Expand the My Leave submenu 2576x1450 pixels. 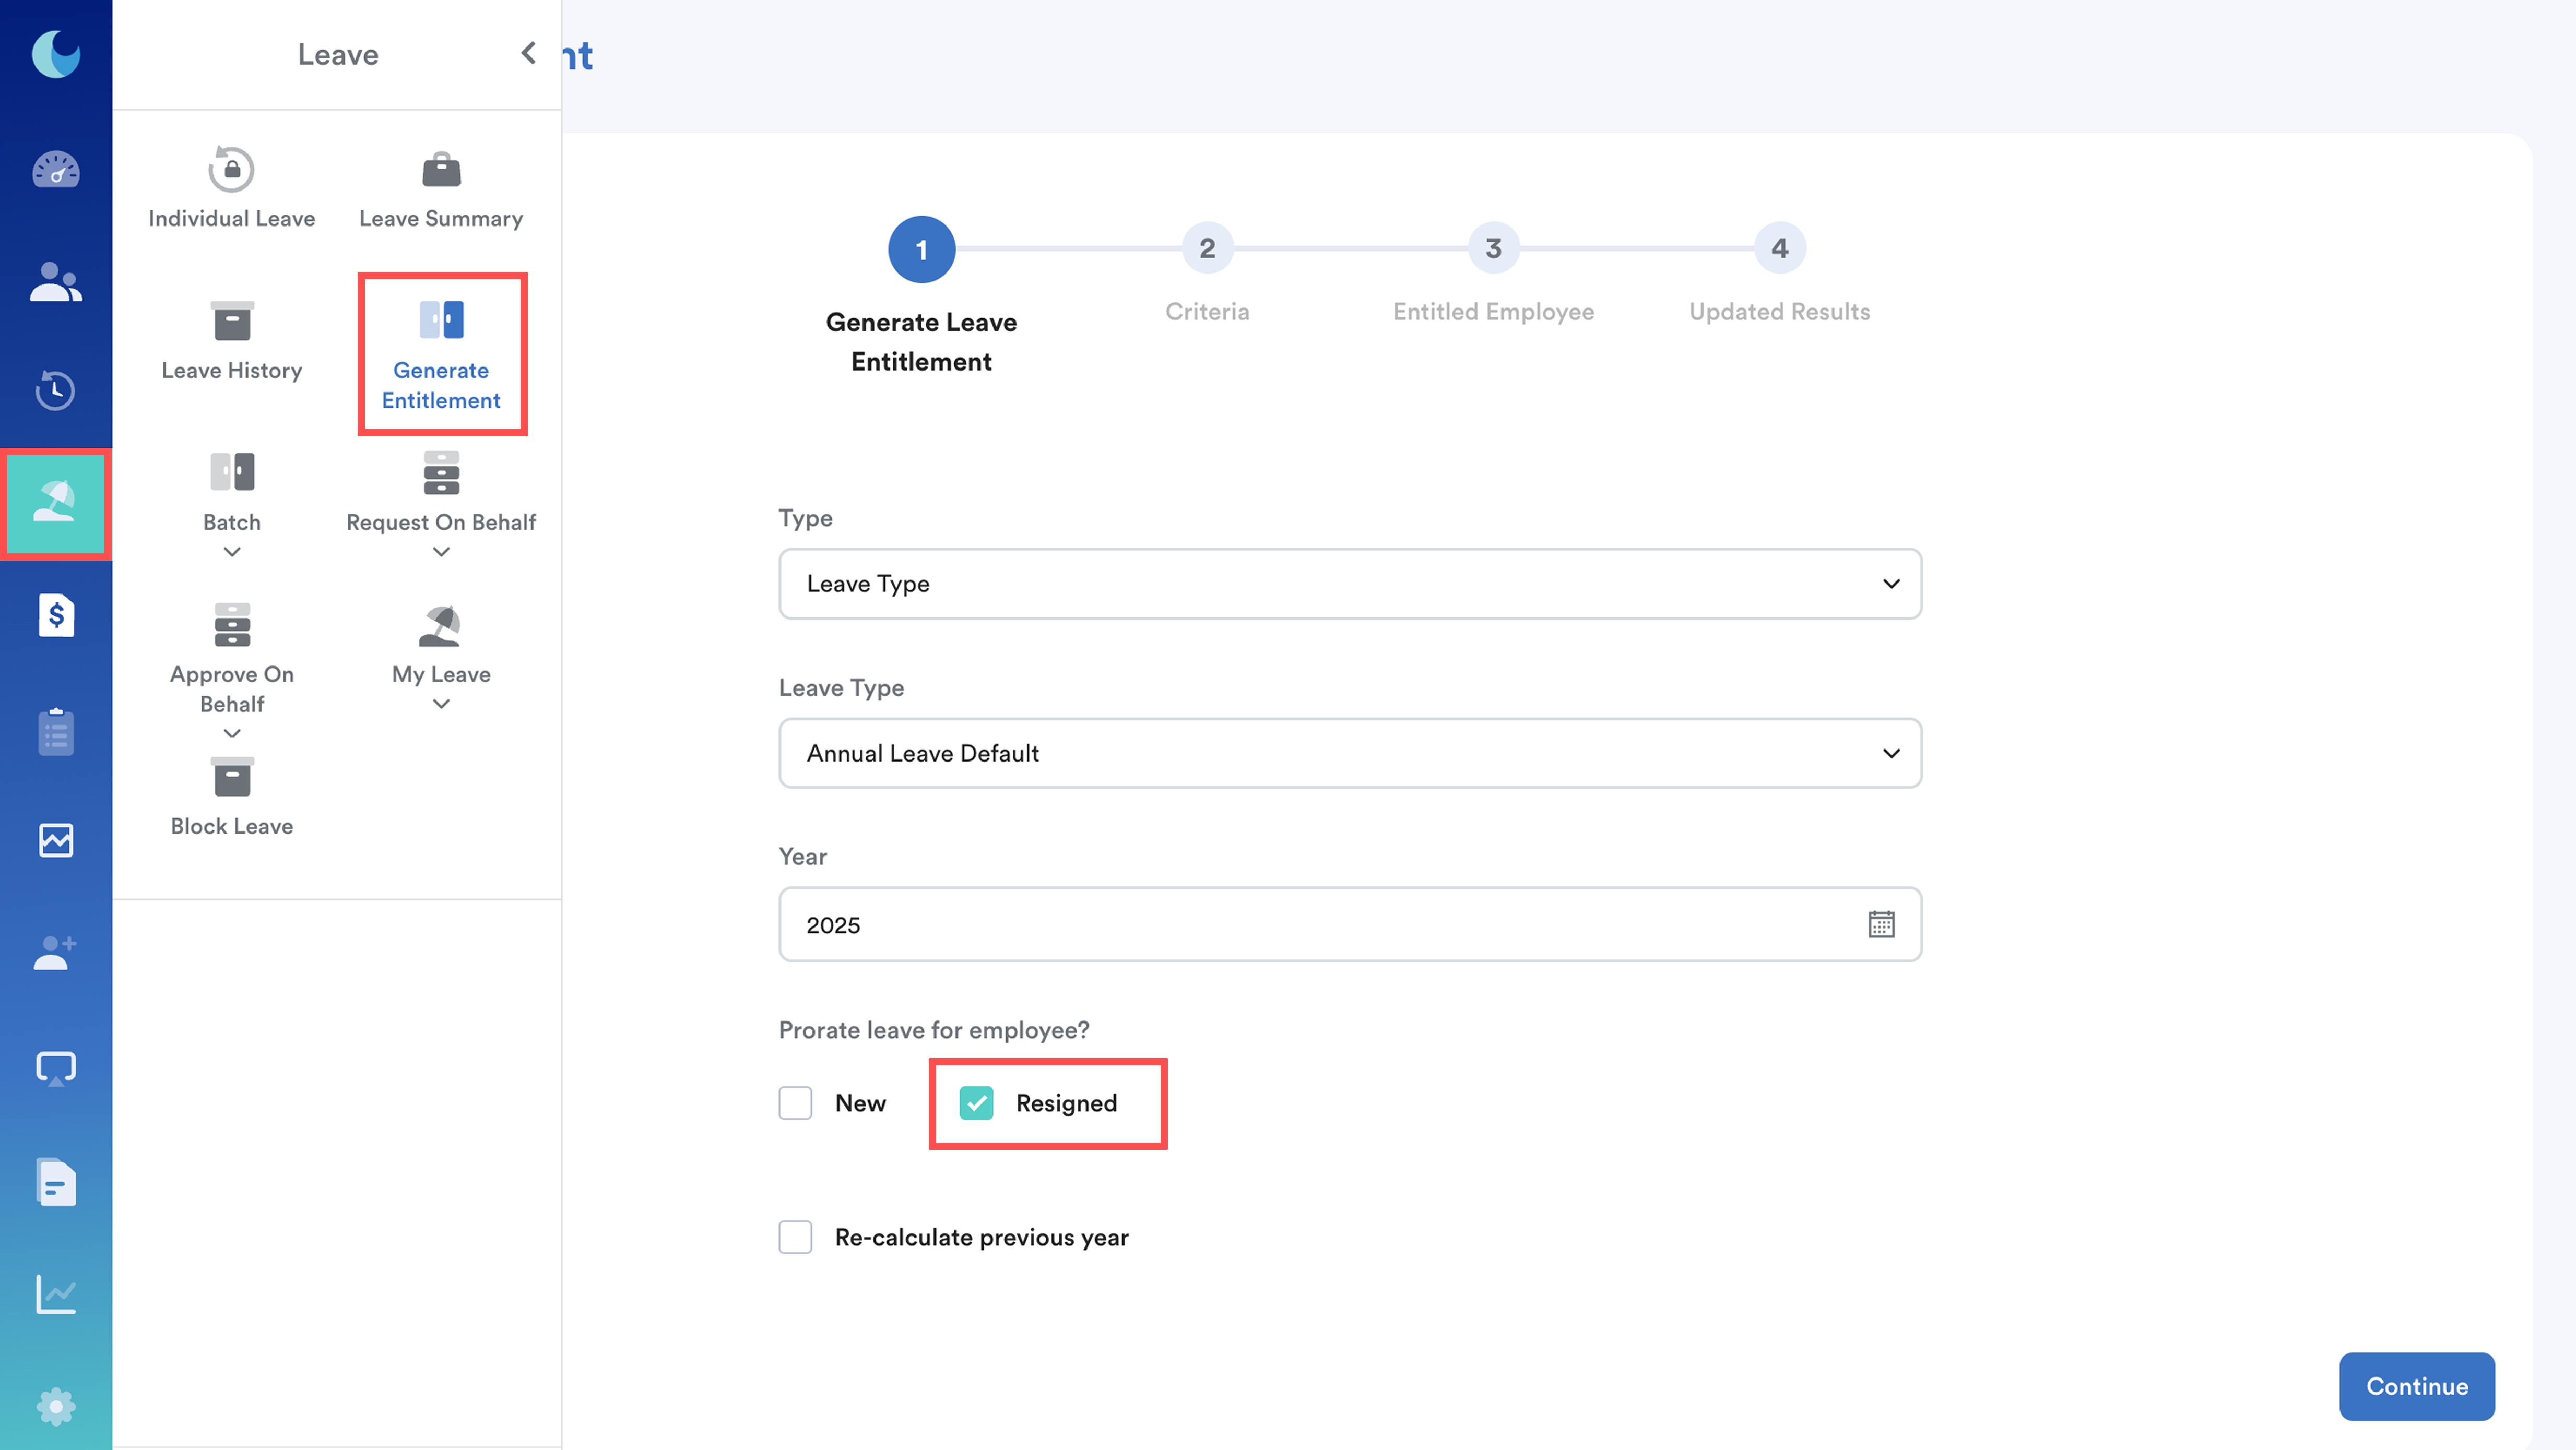click(x=441, y=704)
